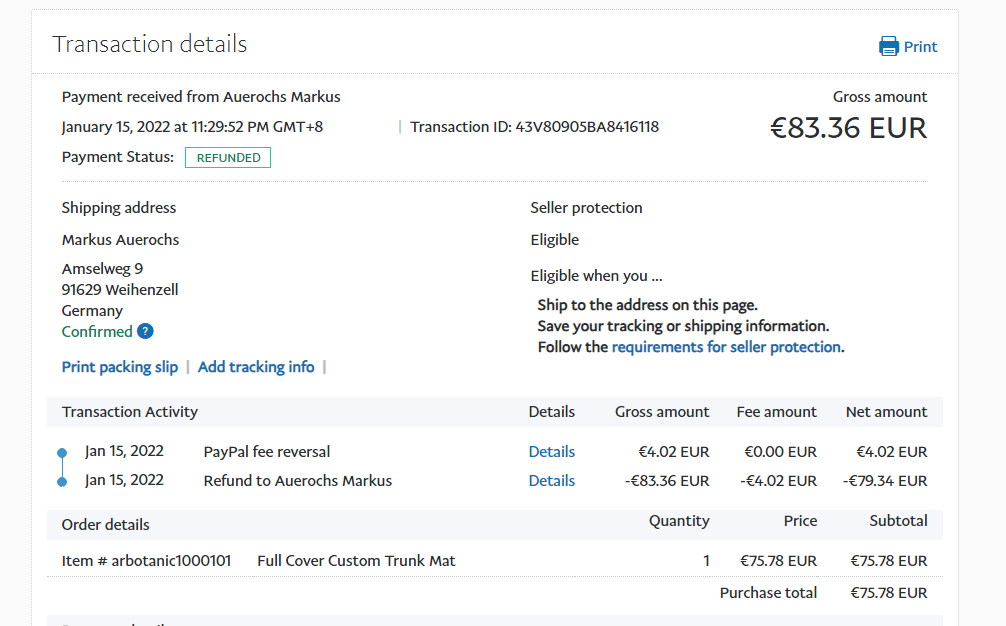Click the REFUNDED status badge
Image resolution: width=1006 pixels, height=626 pixels.
[x=228, y=158]
